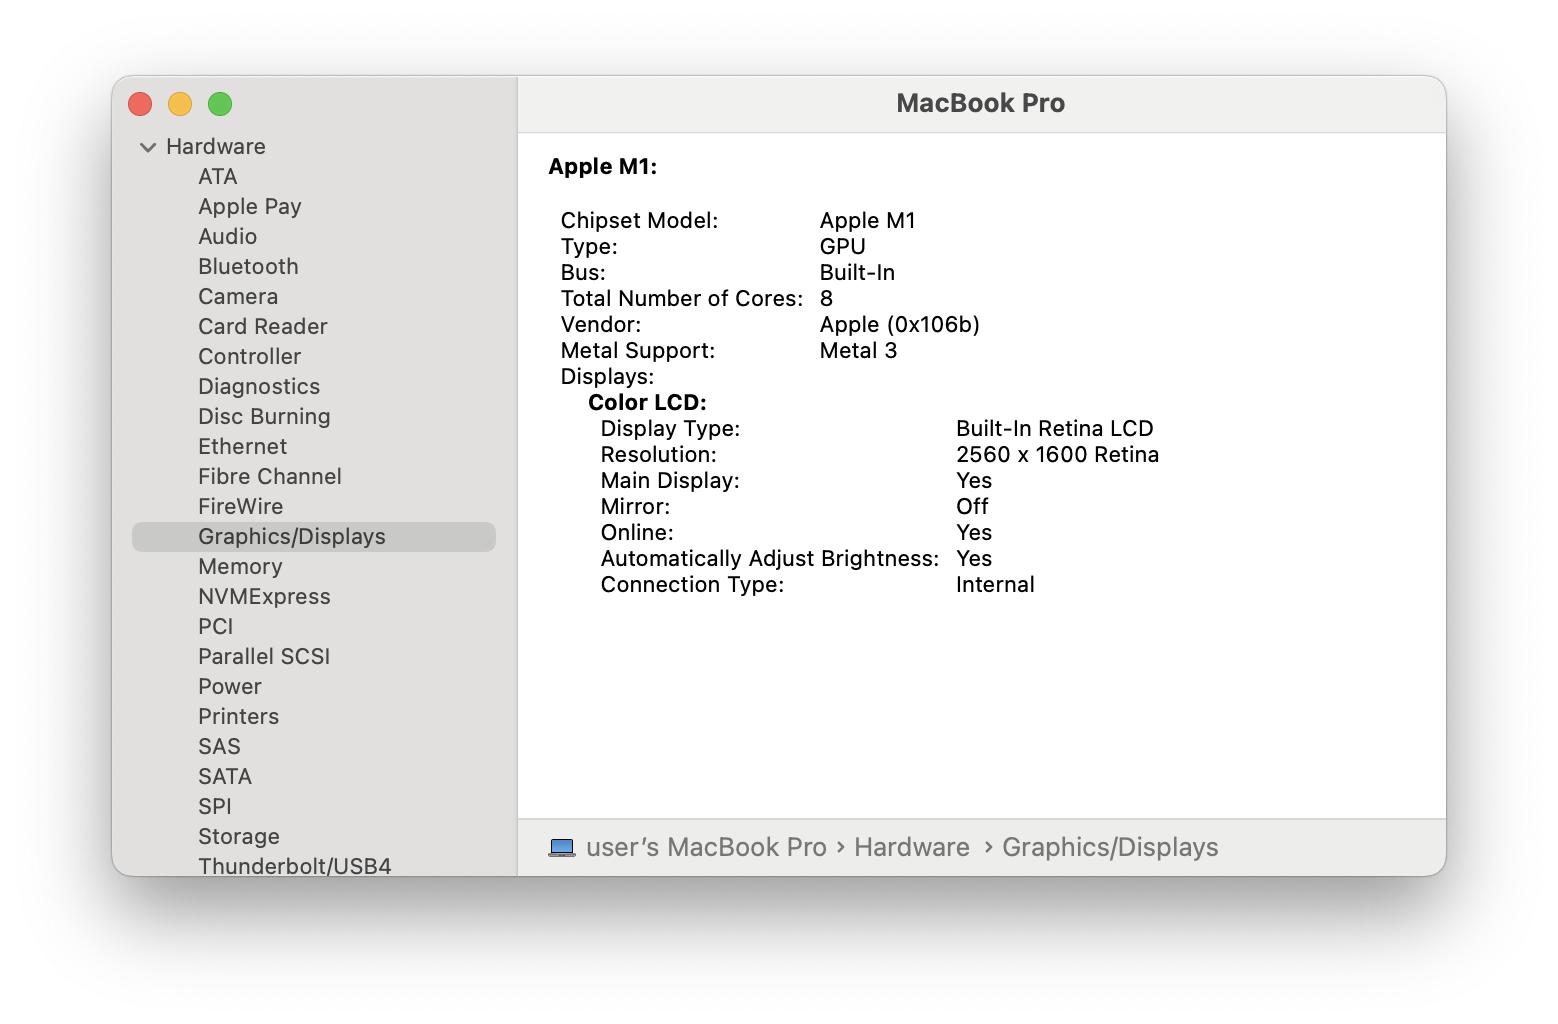Select Ethernet in the sidebar list

pyautogui.click(x=242, y=447)
